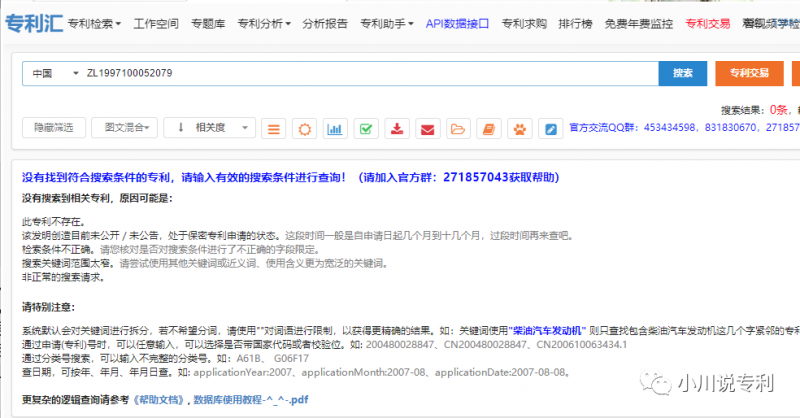Viewport: 800px width, 418px height.
Task: Open the 分析报告 menu item
Action: (x=325, y=24)
